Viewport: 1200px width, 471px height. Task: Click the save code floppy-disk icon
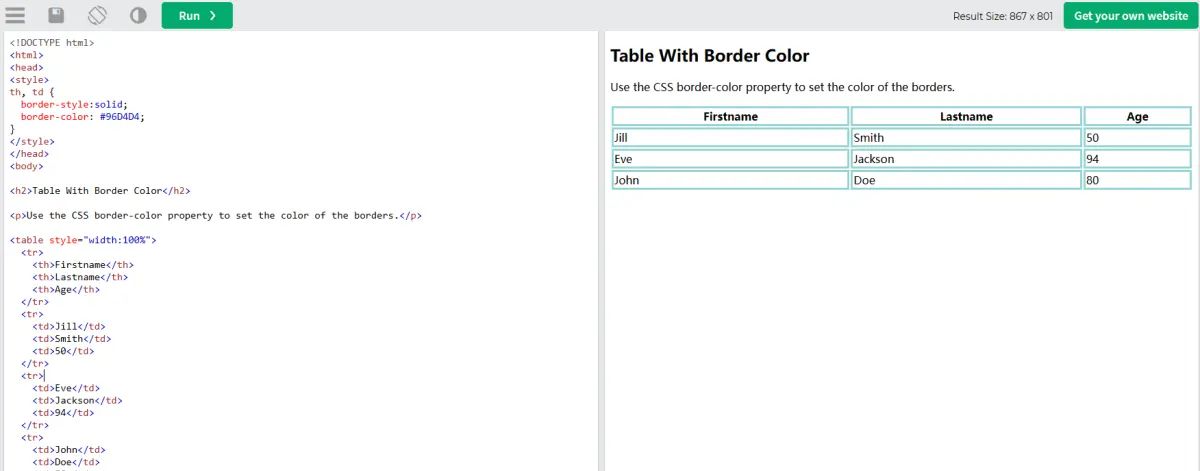point(56,15)
